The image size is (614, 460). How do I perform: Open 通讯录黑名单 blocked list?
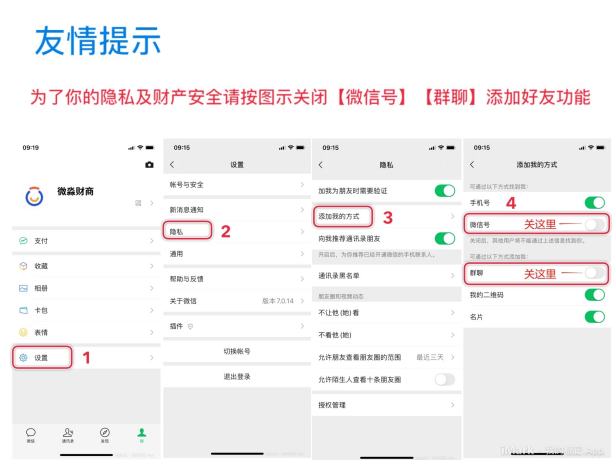tap(386, 276)
